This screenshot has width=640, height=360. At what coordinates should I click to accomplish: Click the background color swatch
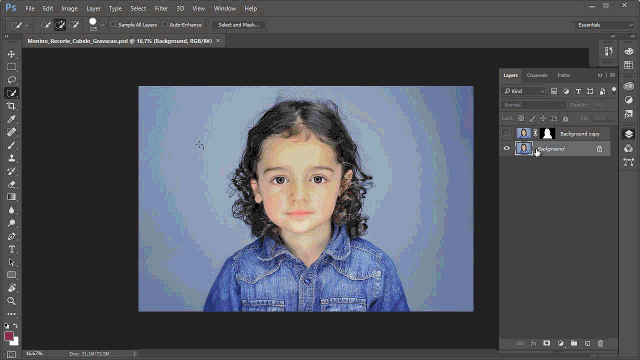[16, 342]
